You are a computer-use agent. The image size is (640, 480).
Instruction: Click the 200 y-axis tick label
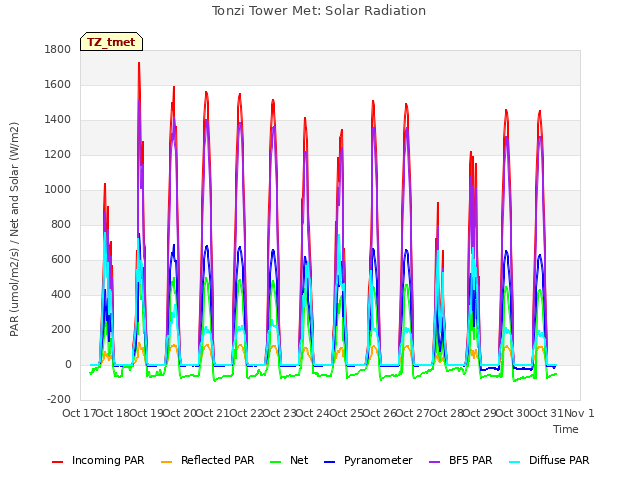point(61,329)
